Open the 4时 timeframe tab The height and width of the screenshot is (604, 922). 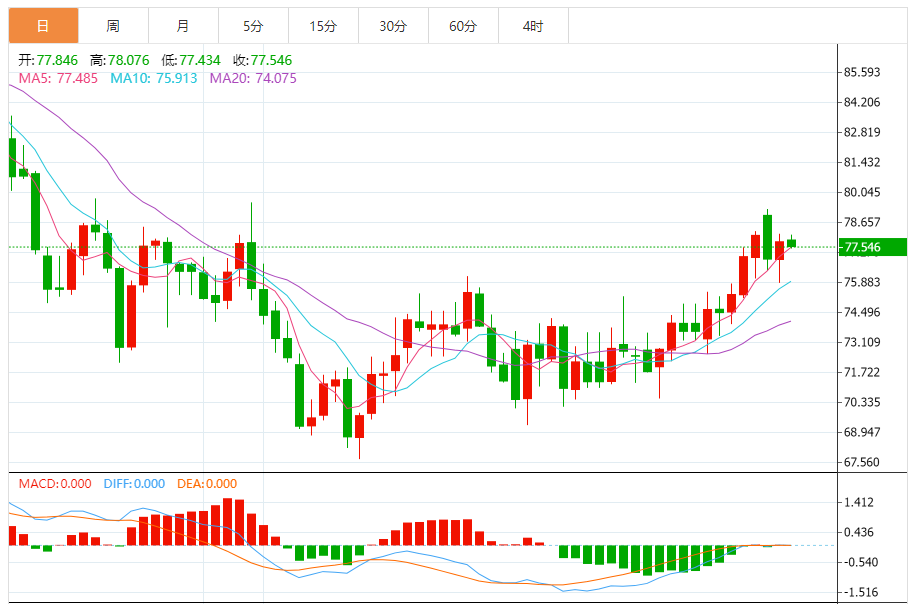pyautogui.click(x=533, y=26)
